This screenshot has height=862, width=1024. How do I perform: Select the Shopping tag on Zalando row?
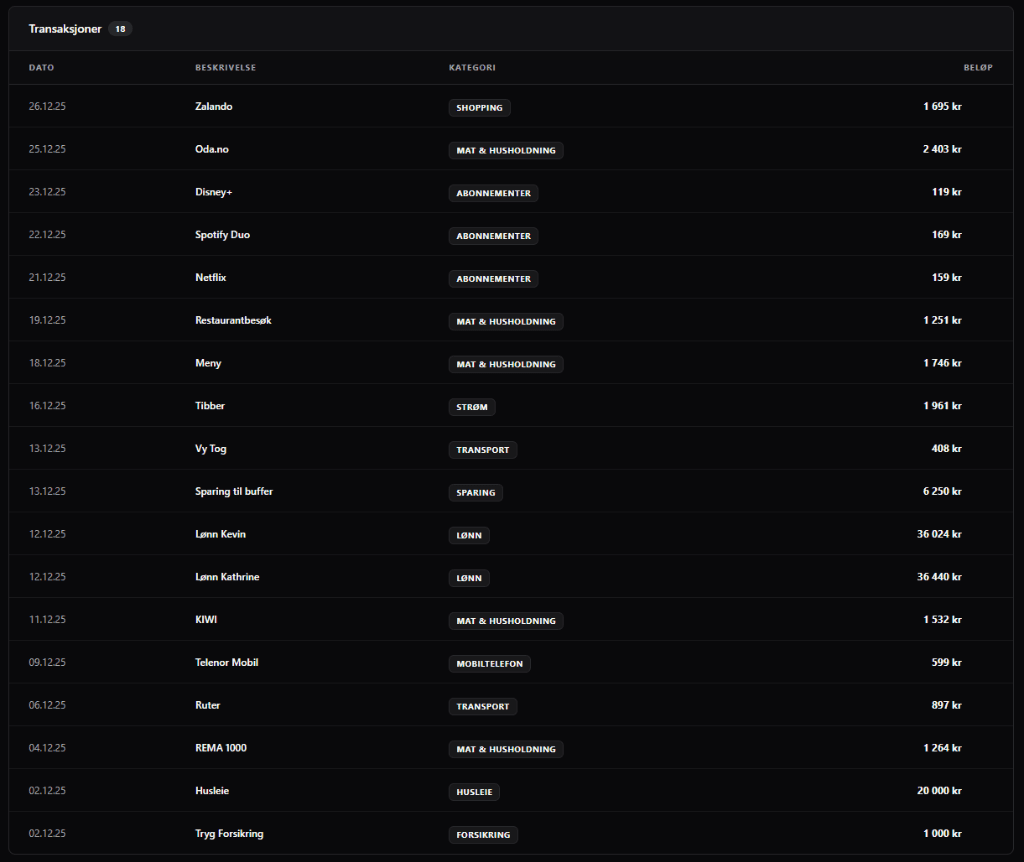point(479,108)
